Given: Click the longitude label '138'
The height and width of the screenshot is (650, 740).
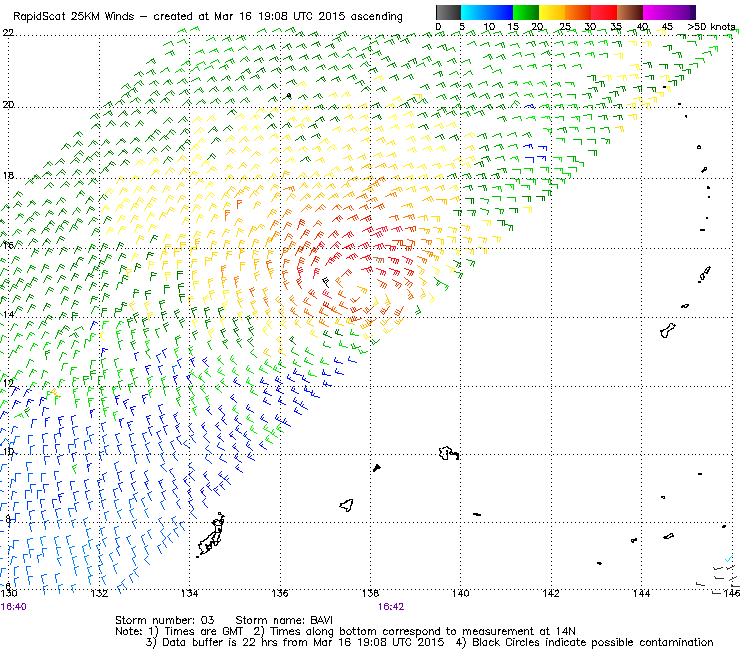Looking at the screenshot, I should coord(370,593).
